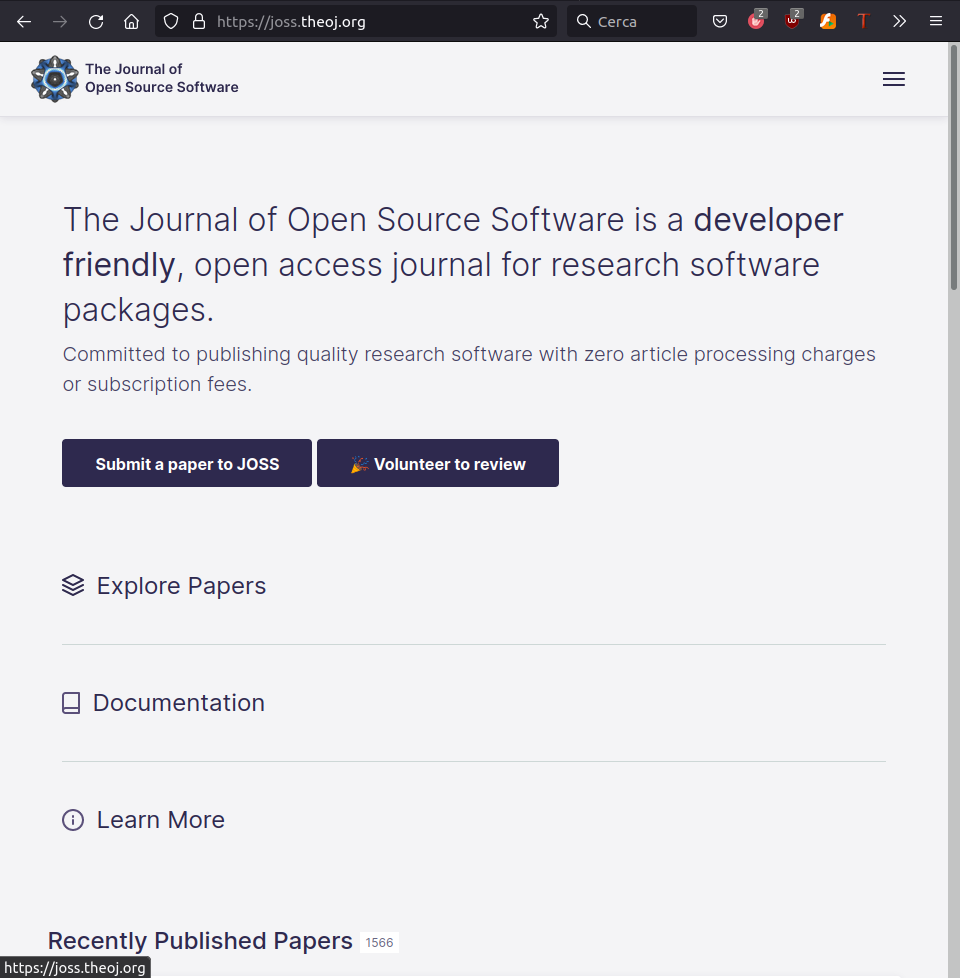Show more toolbar extensions overflow
The height and width of the screenshot is (978, 960).
tap(899, 22)
